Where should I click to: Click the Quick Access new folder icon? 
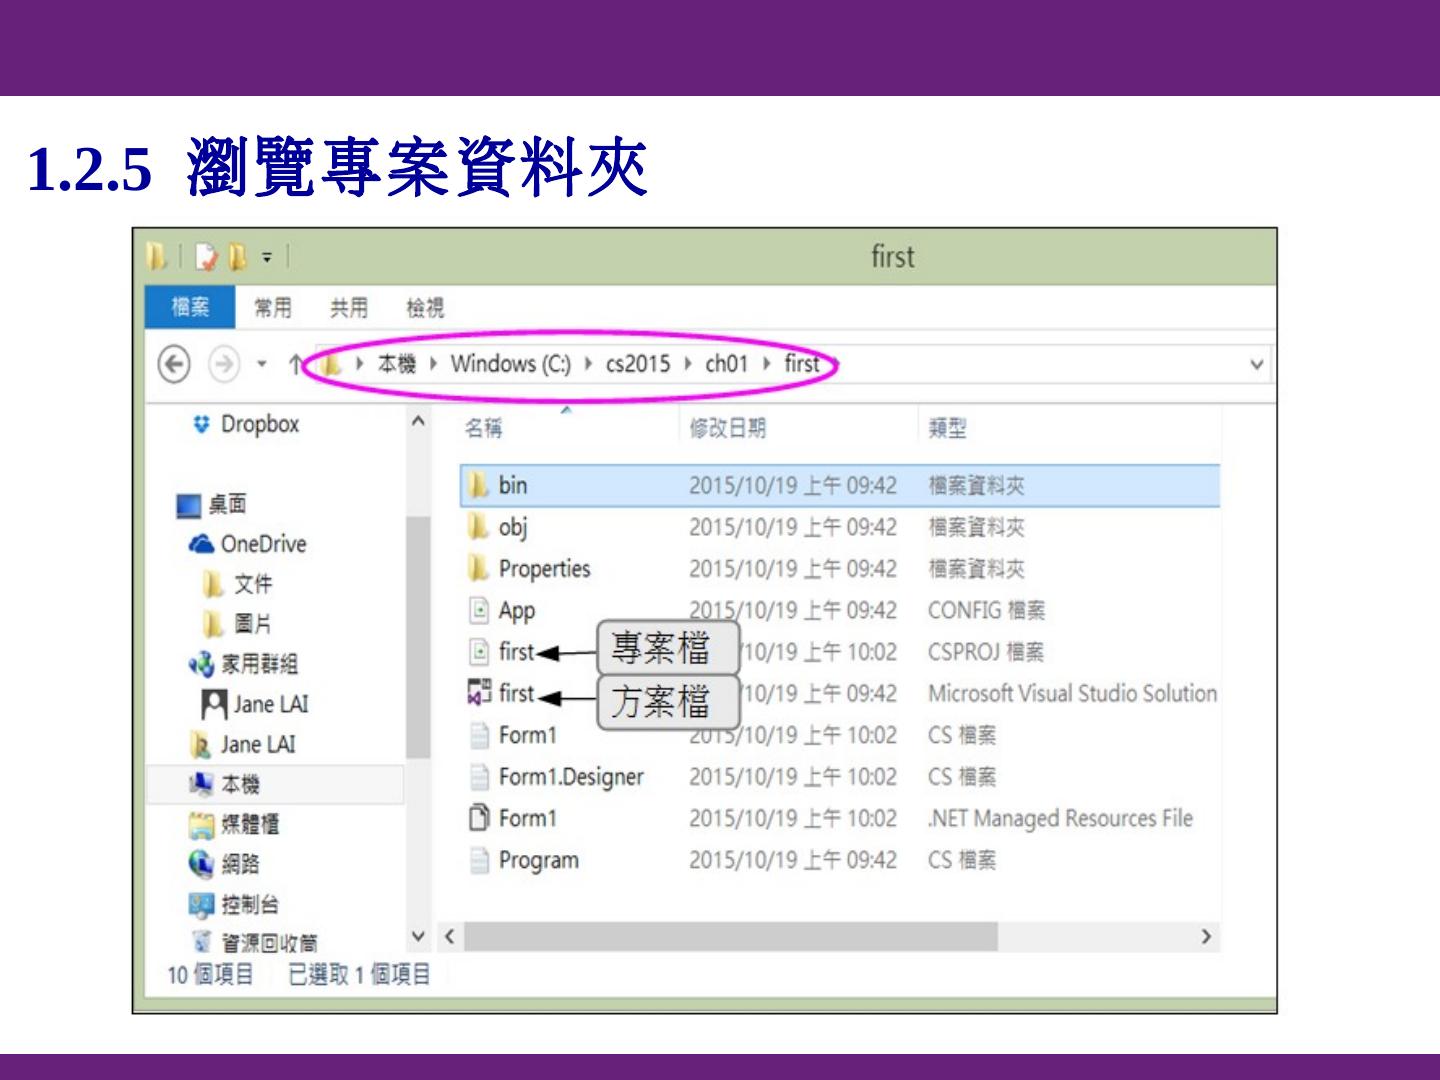point(237,258)
